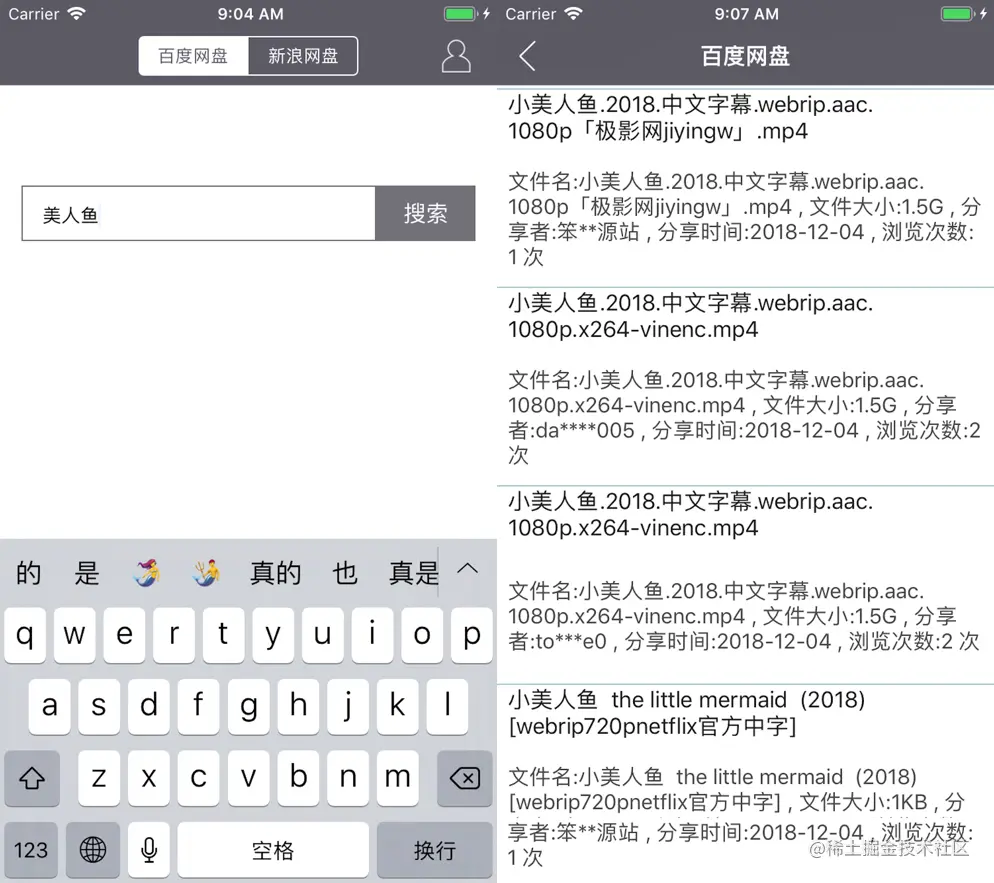Tap the w key

(74, 635)
